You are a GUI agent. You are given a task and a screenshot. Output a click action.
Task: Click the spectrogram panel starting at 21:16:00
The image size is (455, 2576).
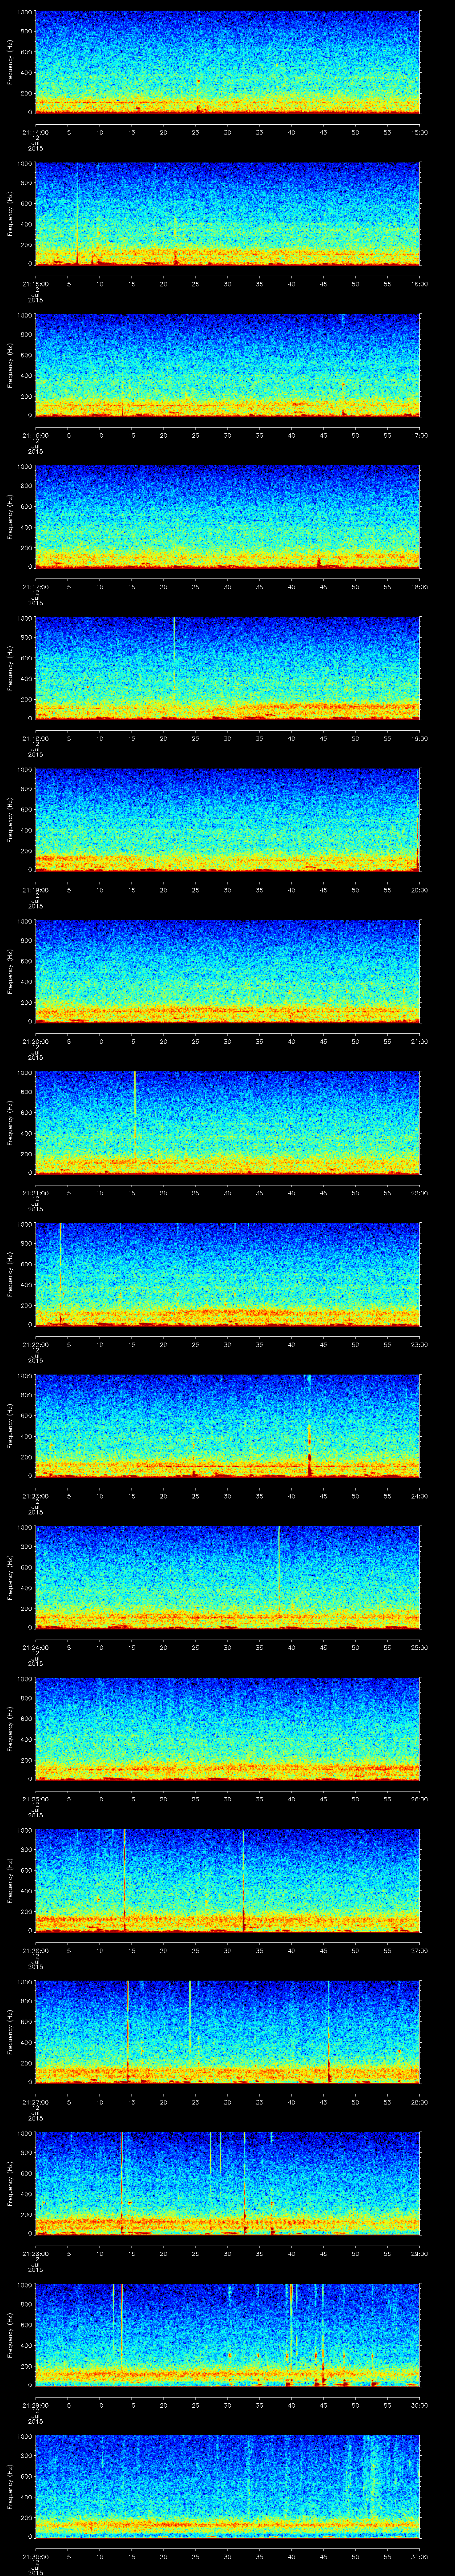point(228,366)
